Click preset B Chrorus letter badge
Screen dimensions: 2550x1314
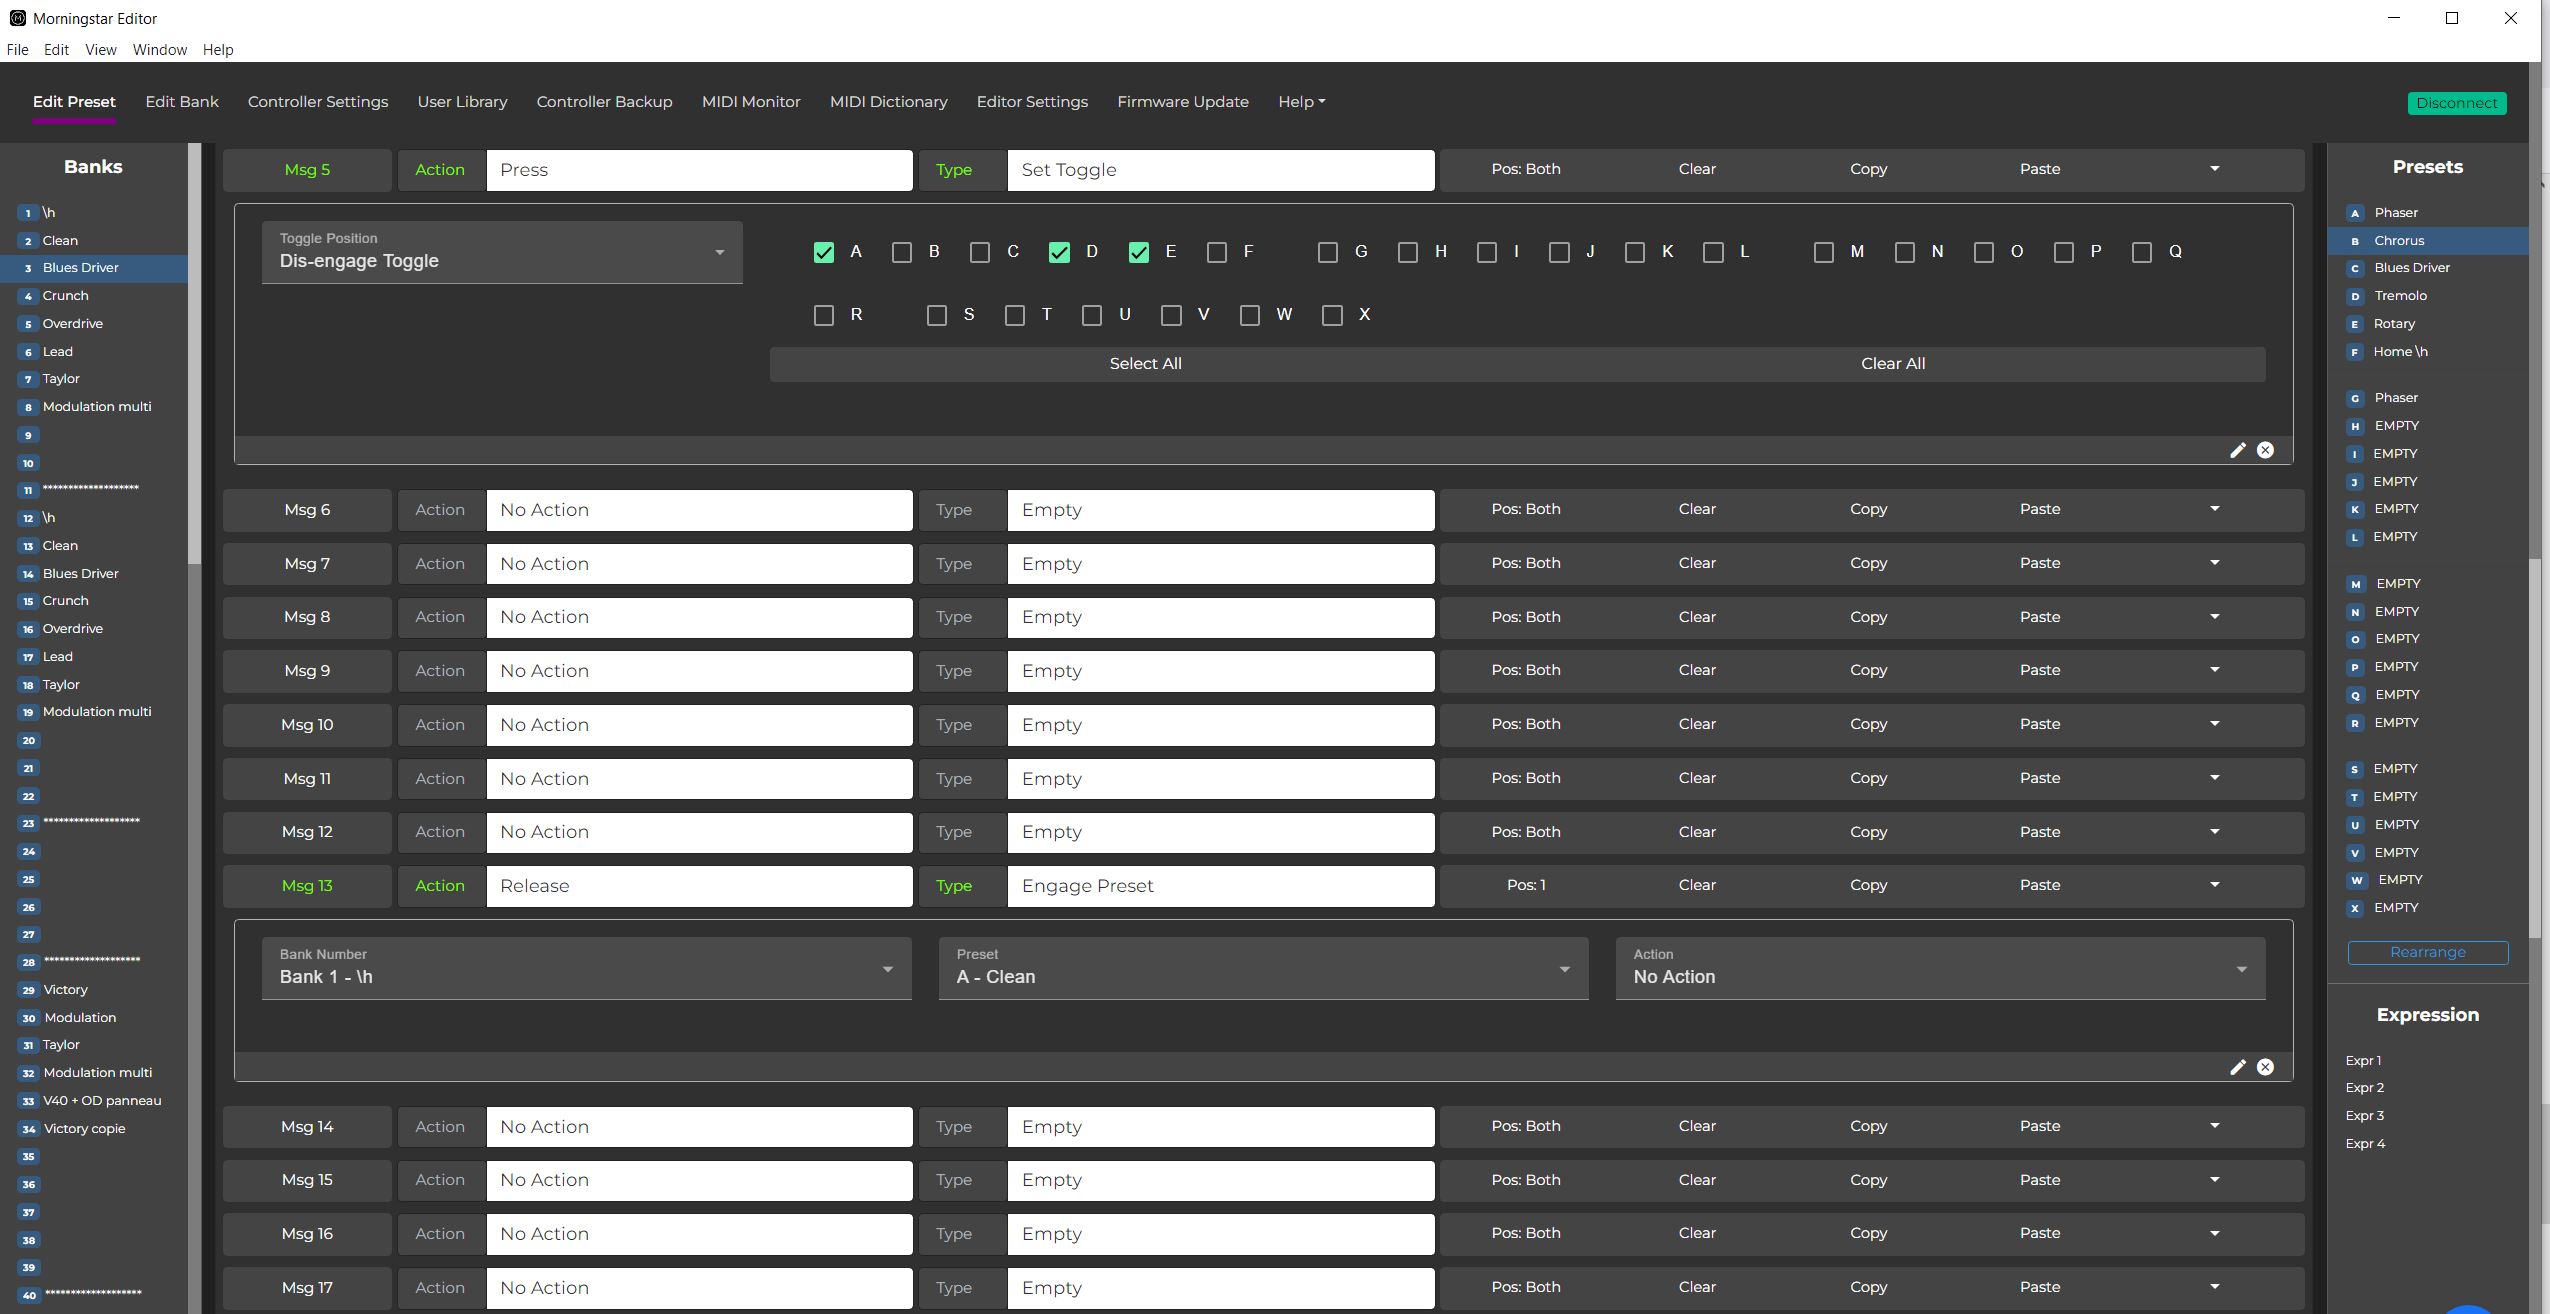tap(2355, 241)
